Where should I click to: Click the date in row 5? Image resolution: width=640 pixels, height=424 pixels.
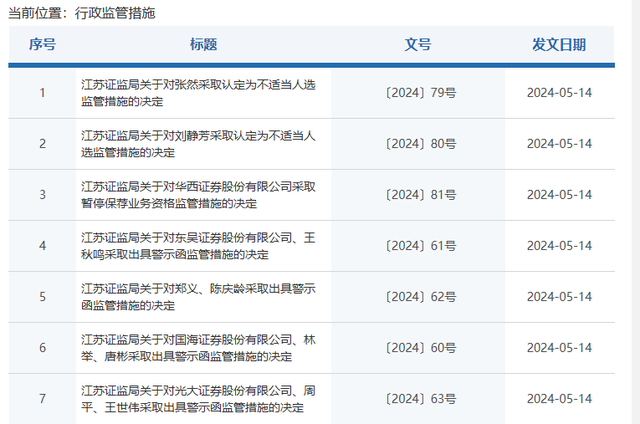[x=559, y=297]
